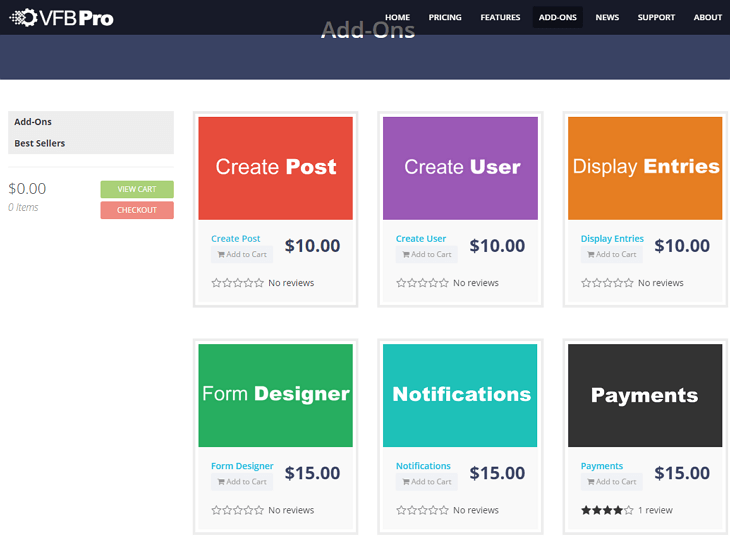The image size is (730, 538).
Task: Click the Payments four-star rating
Action: coord(607,510)
